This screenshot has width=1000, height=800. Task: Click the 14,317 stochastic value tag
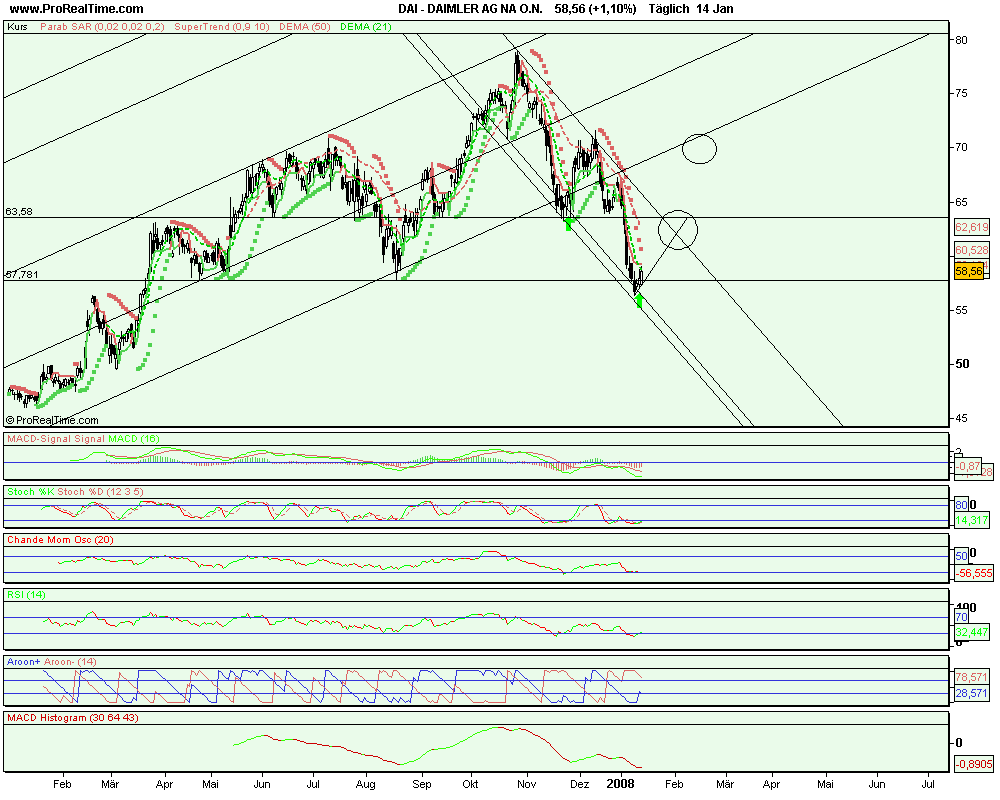(x=971, y=521)
